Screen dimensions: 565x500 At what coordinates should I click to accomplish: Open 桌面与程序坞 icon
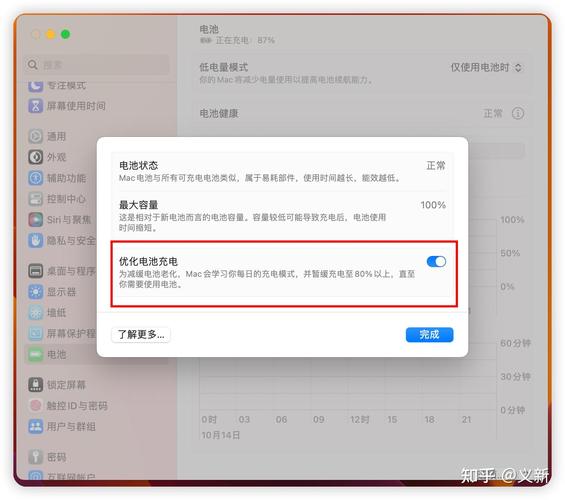pyautogui.click(x=36, y=271)
